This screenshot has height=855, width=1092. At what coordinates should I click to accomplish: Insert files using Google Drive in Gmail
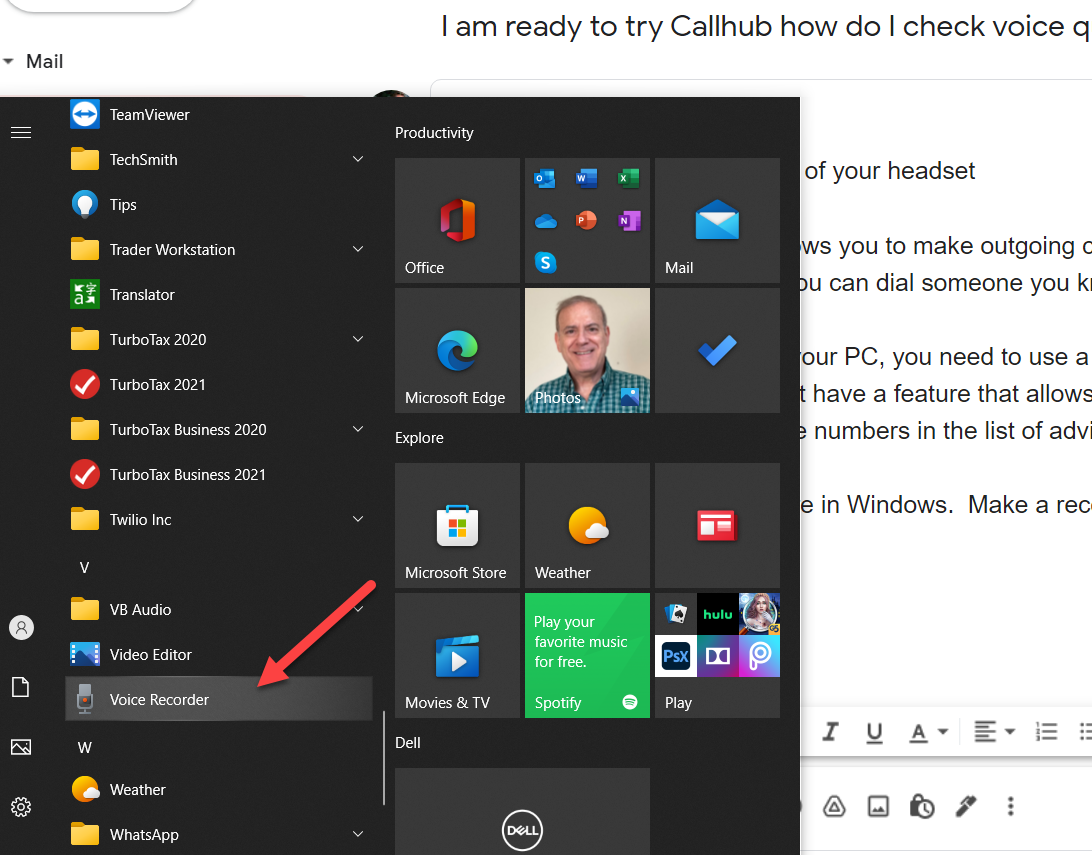pos(834,806)
